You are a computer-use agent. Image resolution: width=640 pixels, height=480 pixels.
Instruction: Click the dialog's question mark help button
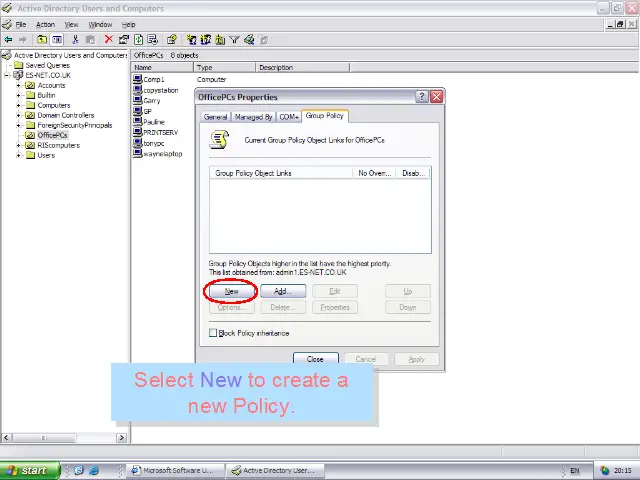click(422, 97)
